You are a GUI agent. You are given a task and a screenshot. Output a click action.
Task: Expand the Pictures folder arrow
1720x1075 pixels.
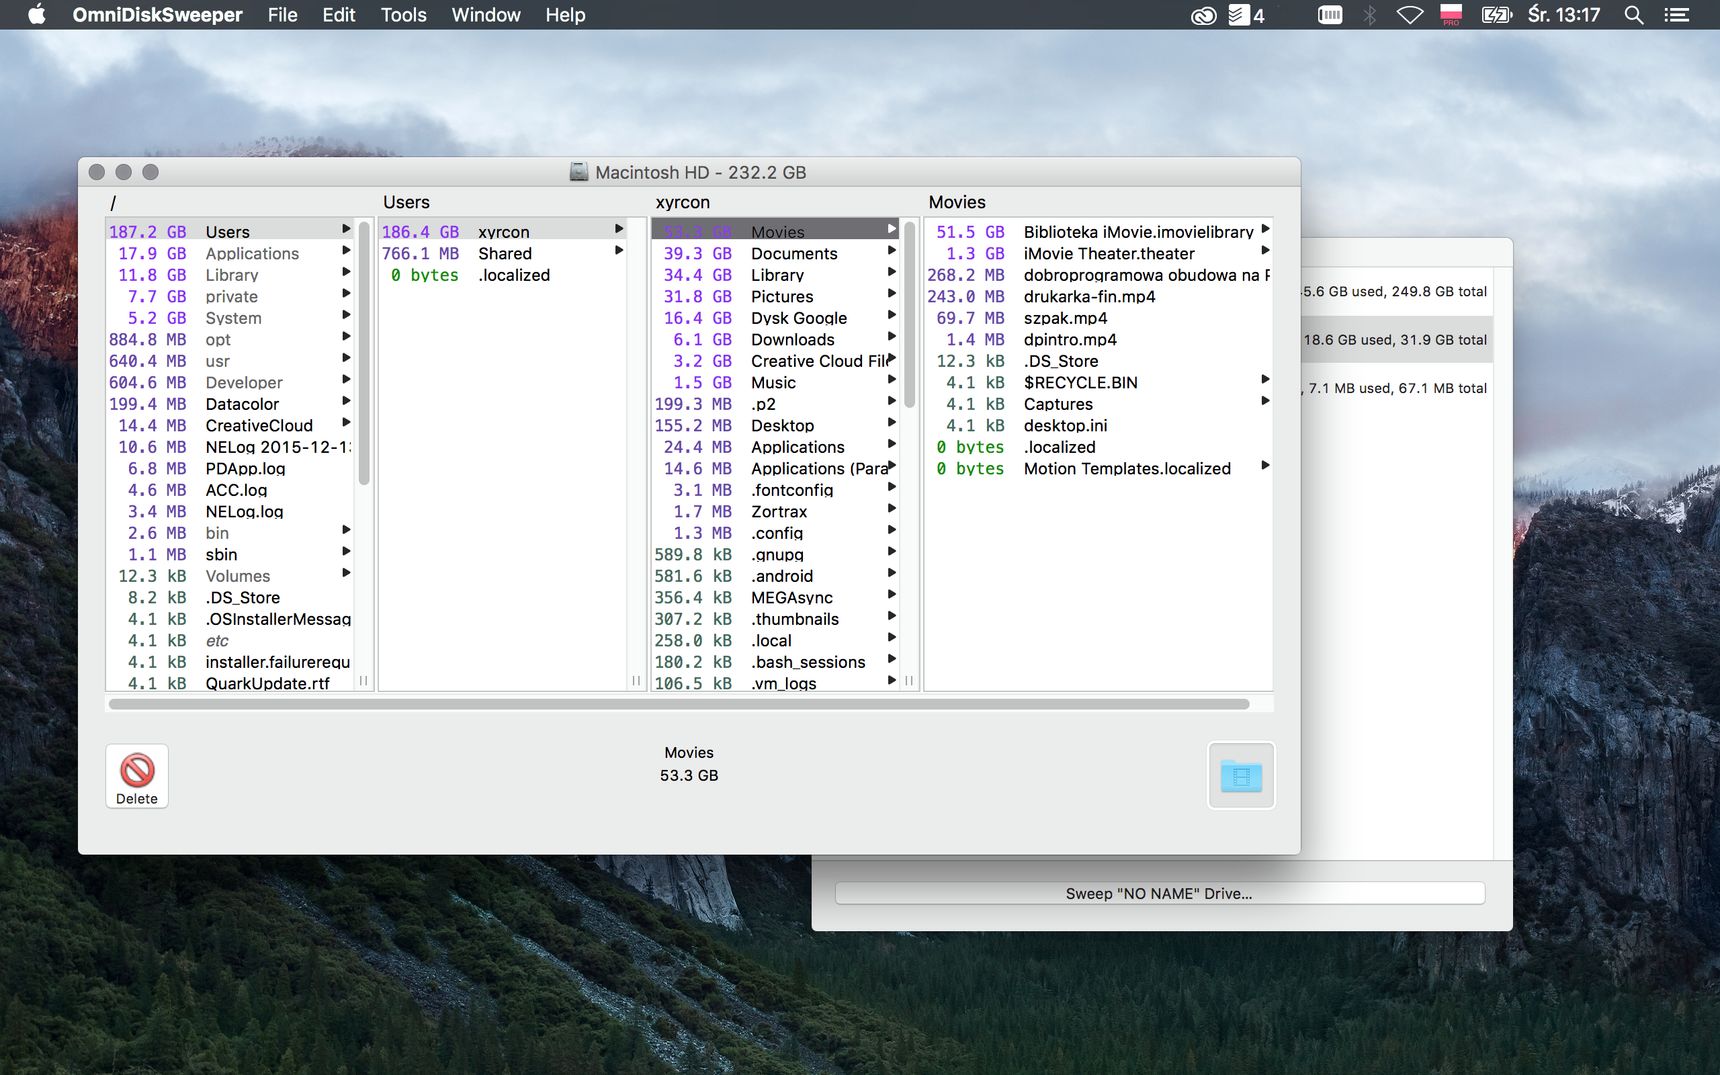click(891, 294)
